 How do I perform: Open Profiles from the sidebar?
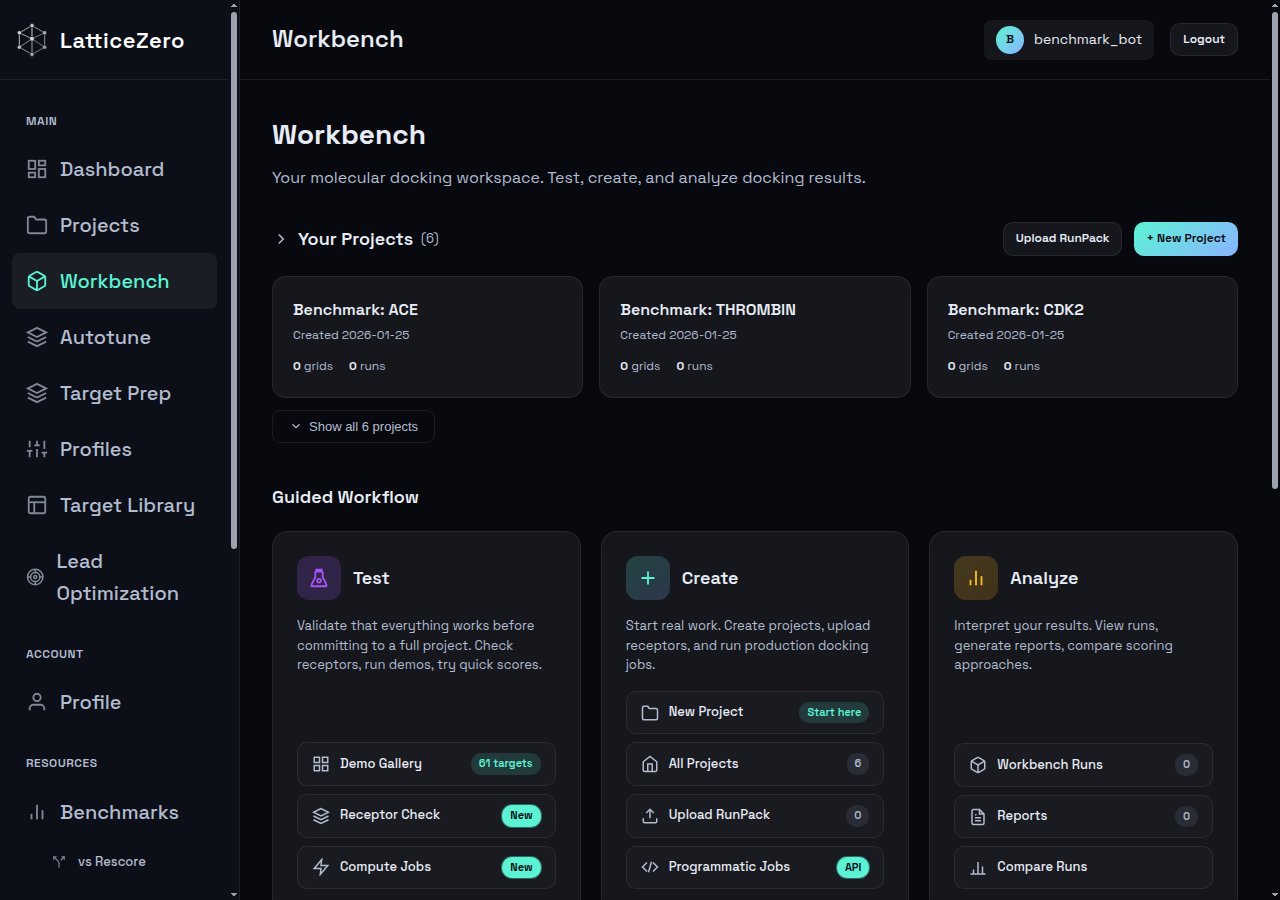click(114, 449)
